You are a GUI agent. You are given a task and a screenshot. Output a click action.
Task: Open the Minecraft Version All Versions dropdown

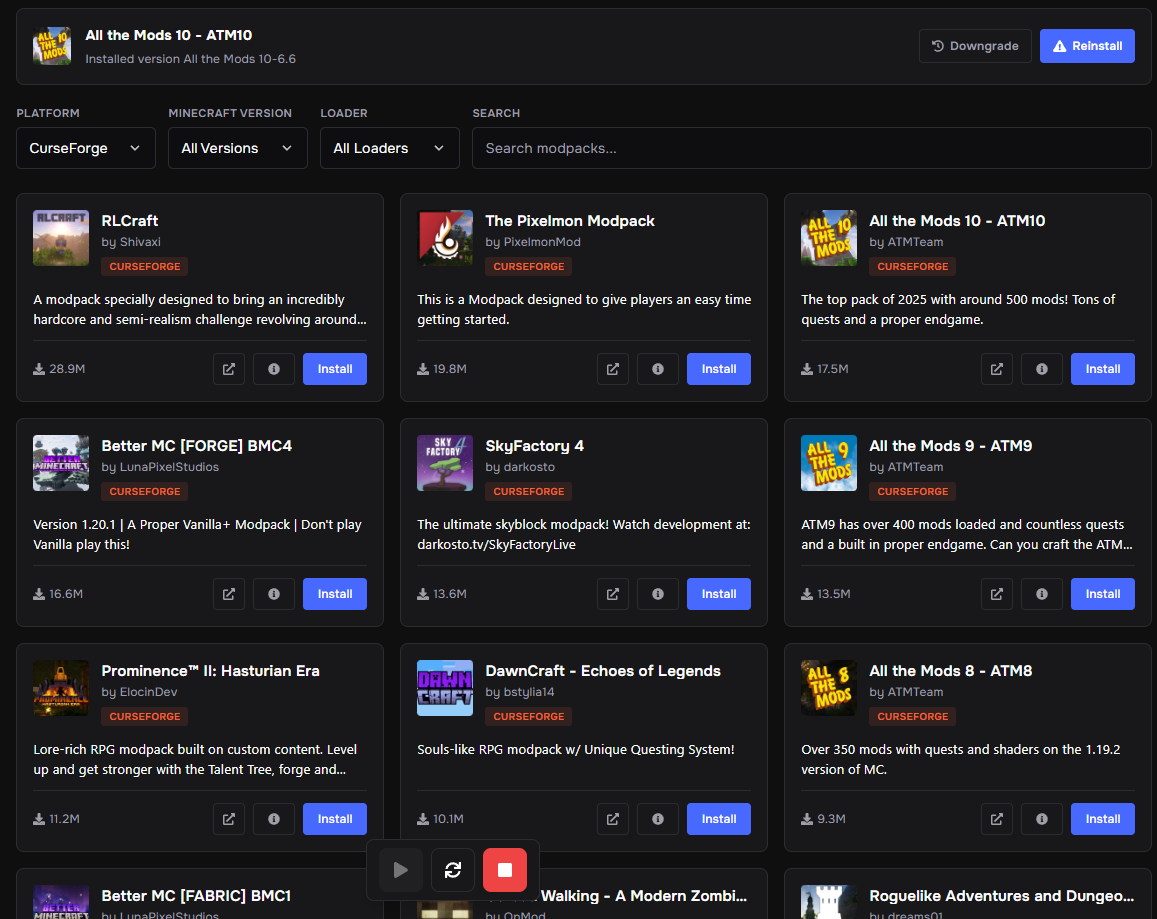238,148
